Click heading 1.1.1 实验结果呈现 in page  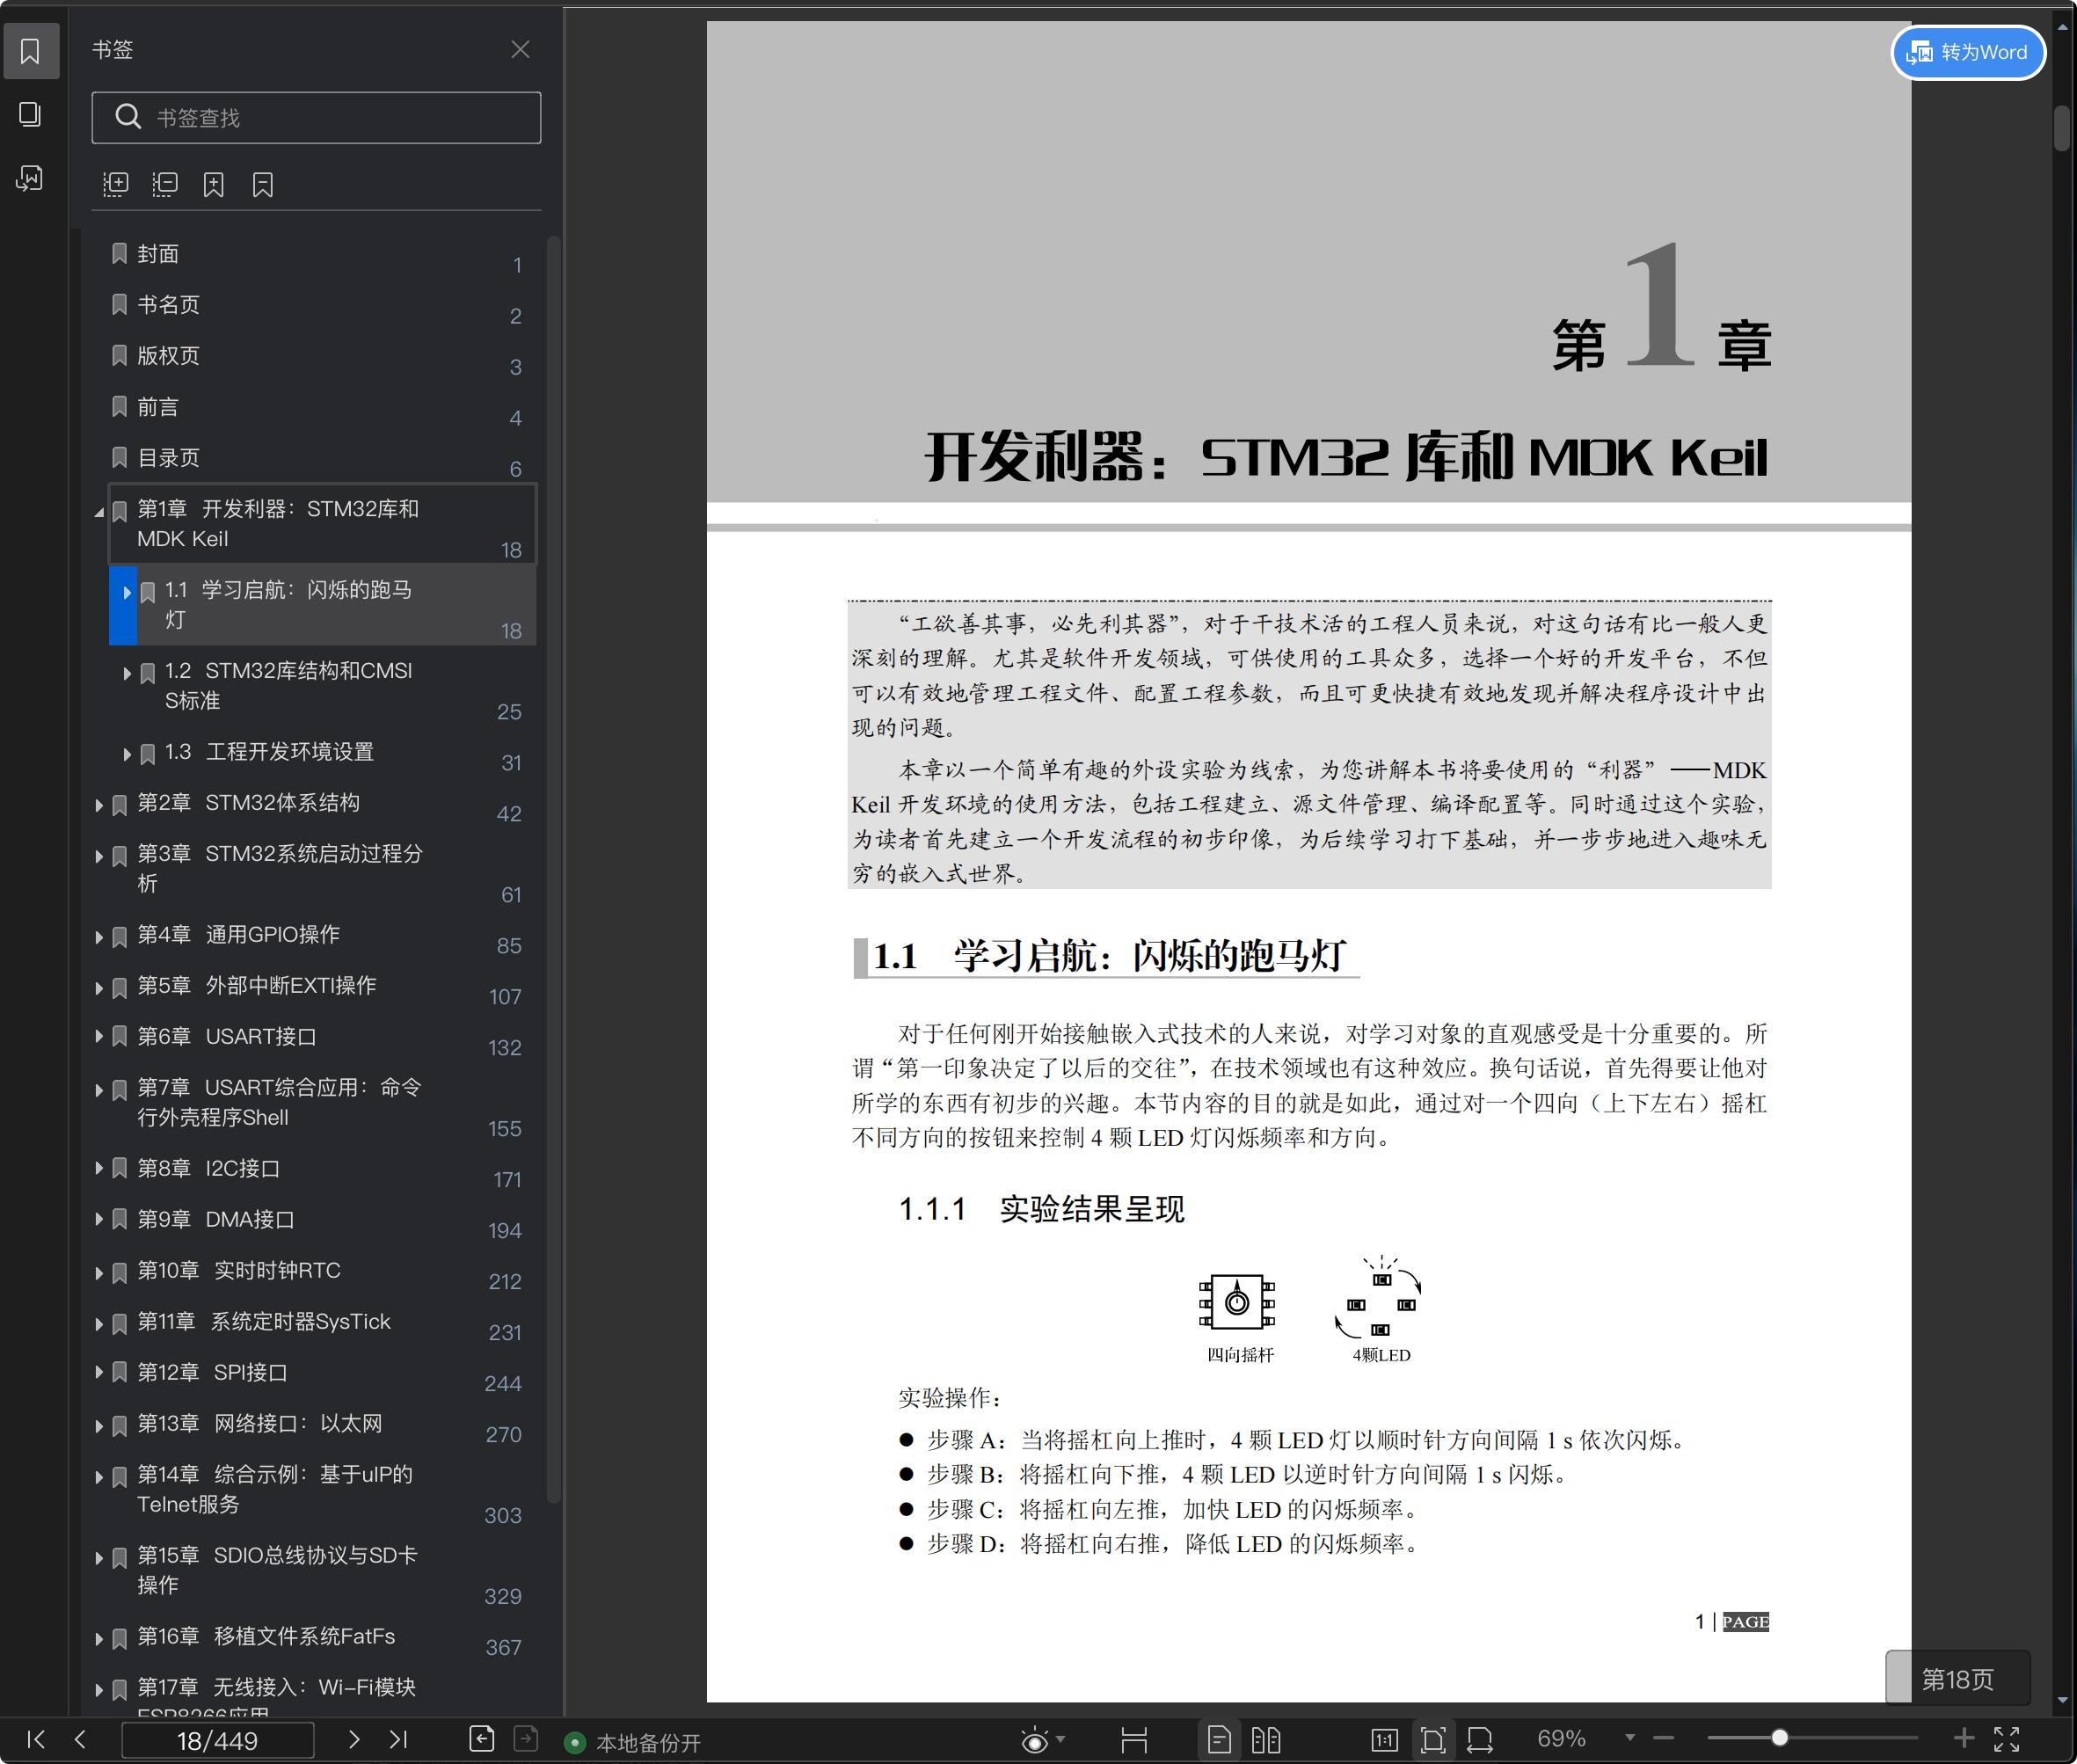[x=1041, y=1209]
